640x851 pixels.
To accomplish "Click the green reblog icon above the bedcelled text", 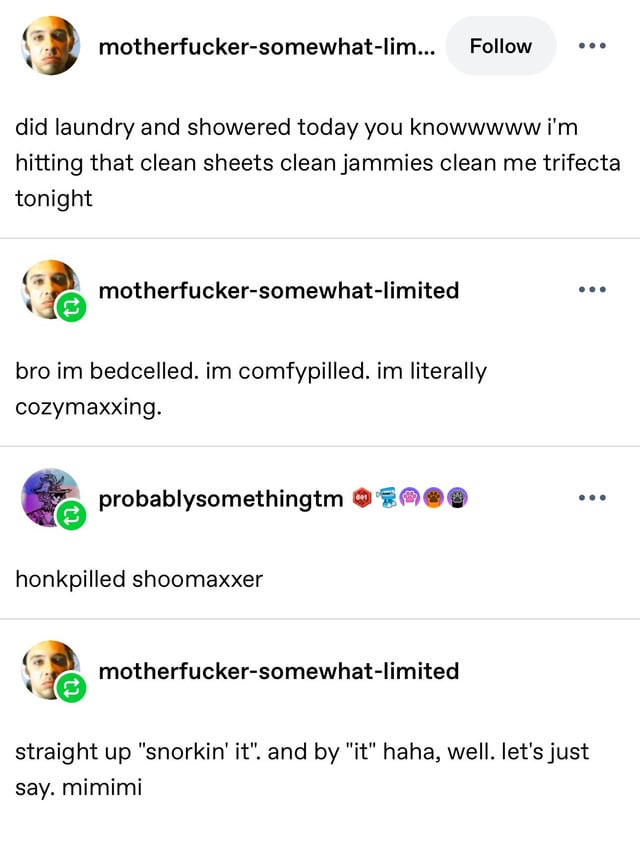I will pos(71,309).
